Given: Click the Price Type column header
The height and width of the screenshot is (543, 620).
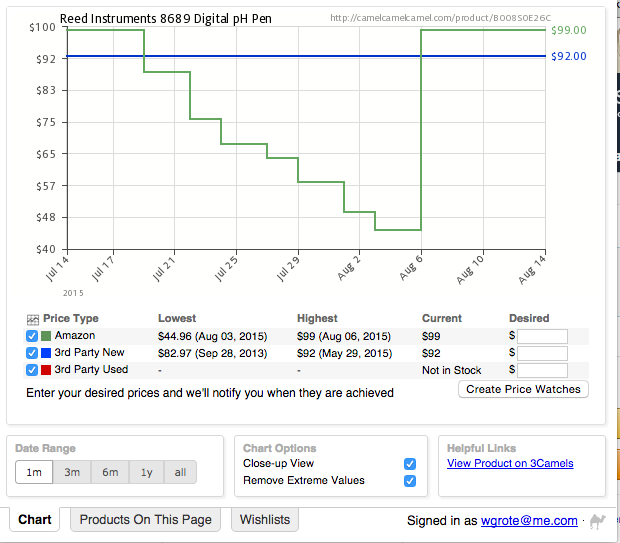Looking at the screenshot, I should pyautogui.click(x=71, y=318).
